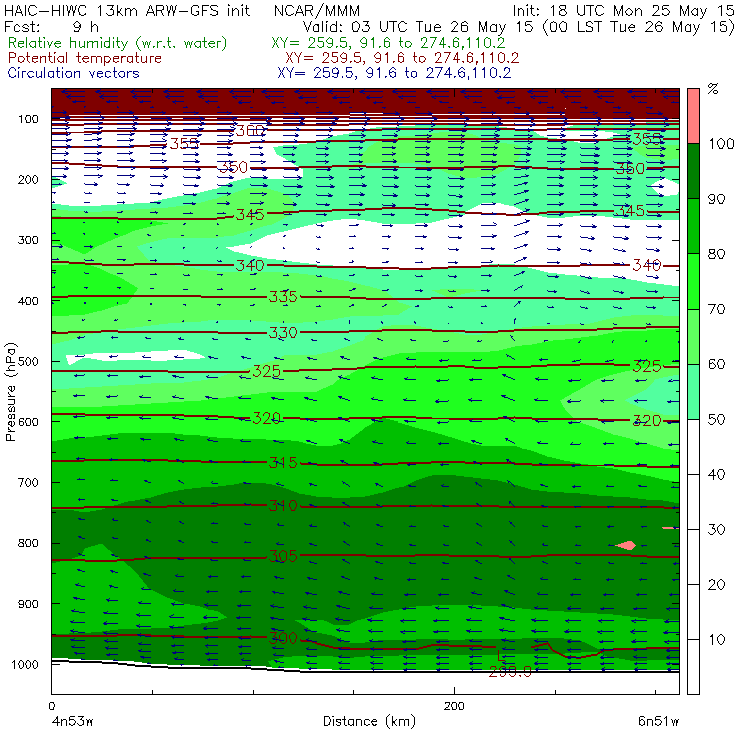
Task: Click the '0' distance axis tick label
Action: (52, 706)
